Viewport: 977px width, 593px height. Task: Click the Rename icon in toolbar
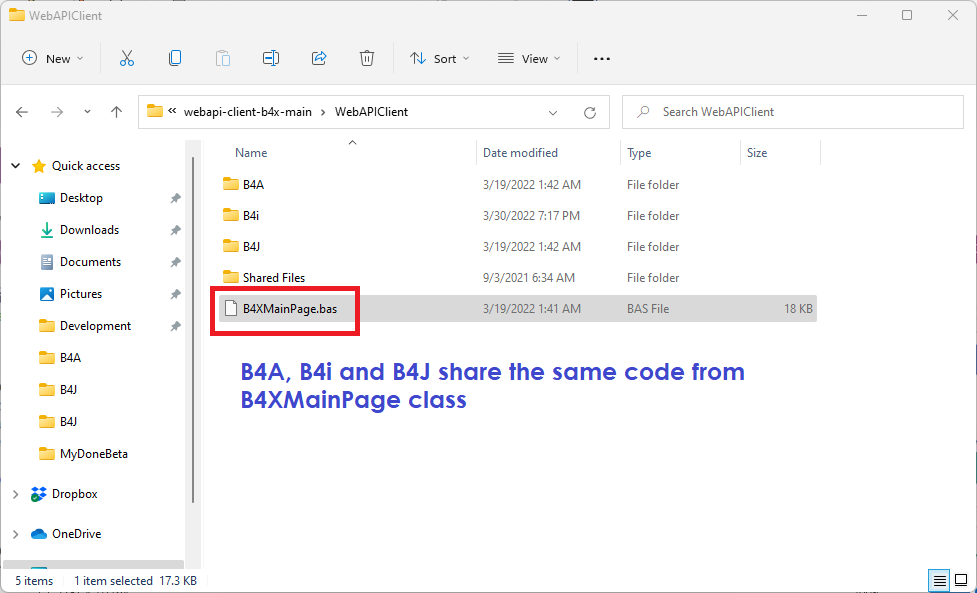pos(271,59)
